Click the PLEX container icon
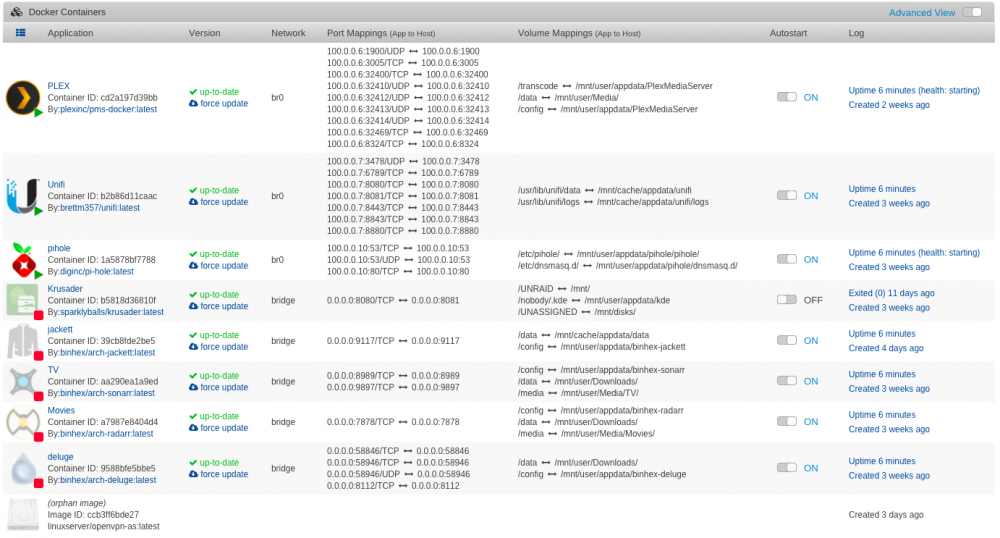This screenshot has height=538, width=1000. tap(23, 98)
